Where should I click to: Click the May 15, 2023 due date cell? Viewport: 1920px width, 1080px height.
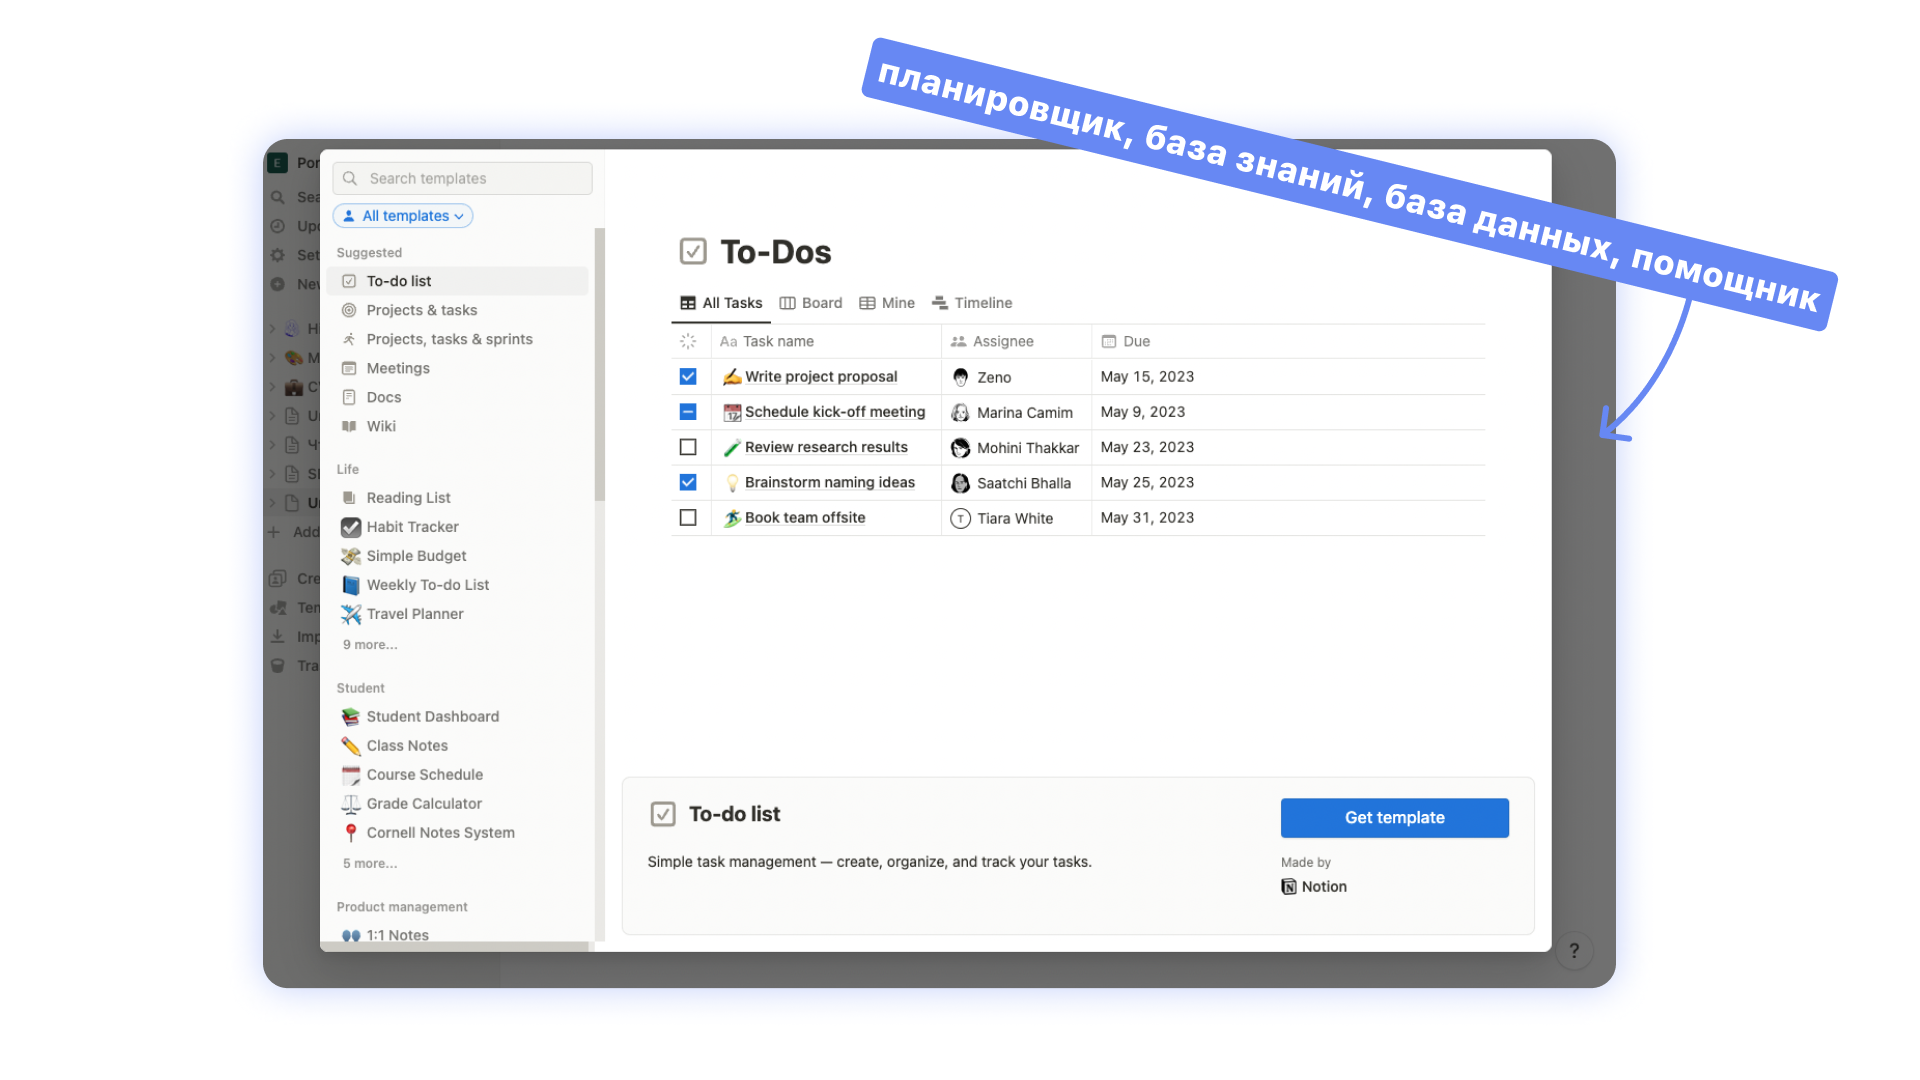(x=1288, y=377)
